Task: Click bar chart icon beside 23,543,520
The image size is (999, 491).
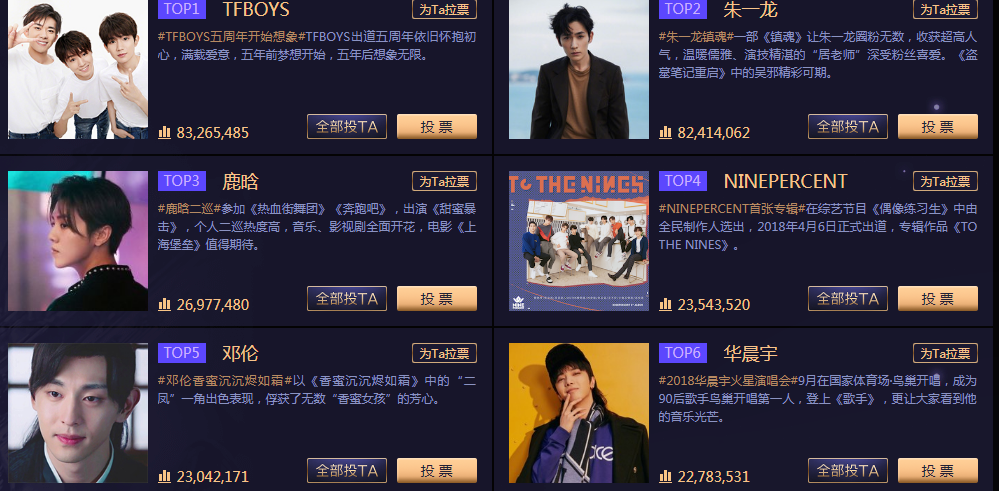Action: point(665,304)
